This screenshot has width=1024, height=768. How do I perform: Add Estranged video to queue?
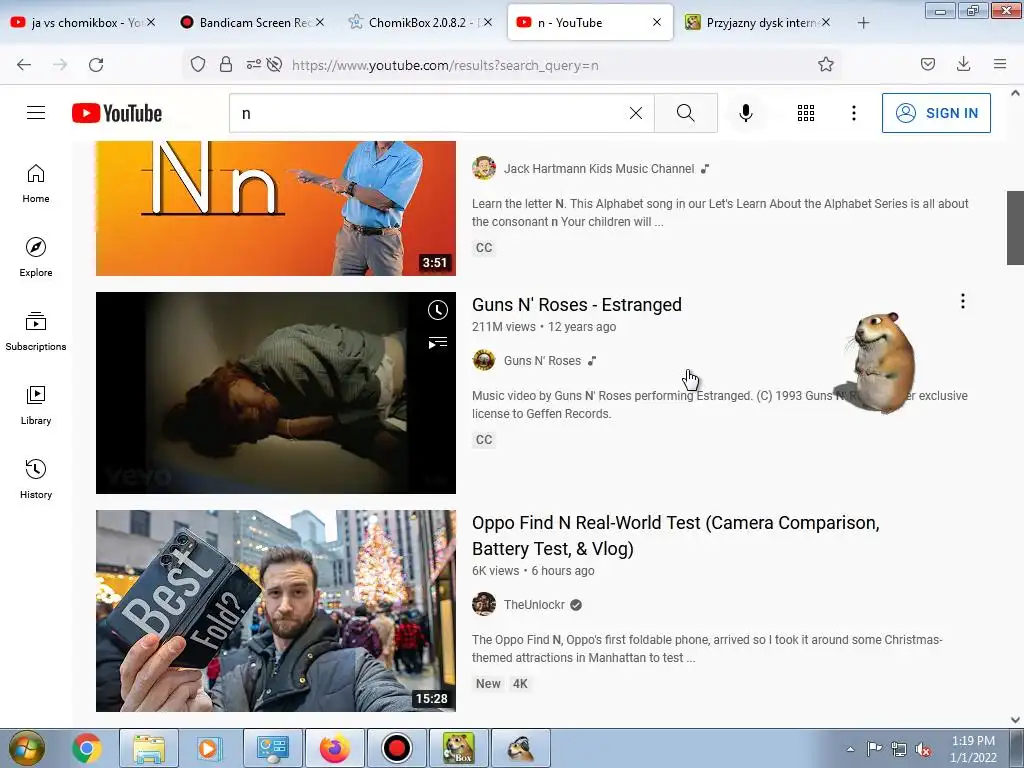point(438,342)
